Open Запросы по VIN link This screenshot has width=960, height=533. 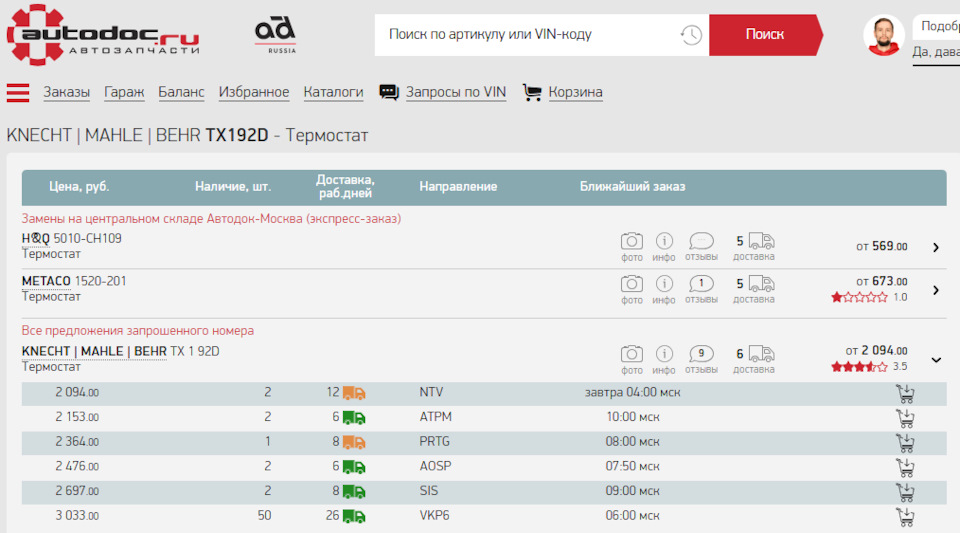456,92
